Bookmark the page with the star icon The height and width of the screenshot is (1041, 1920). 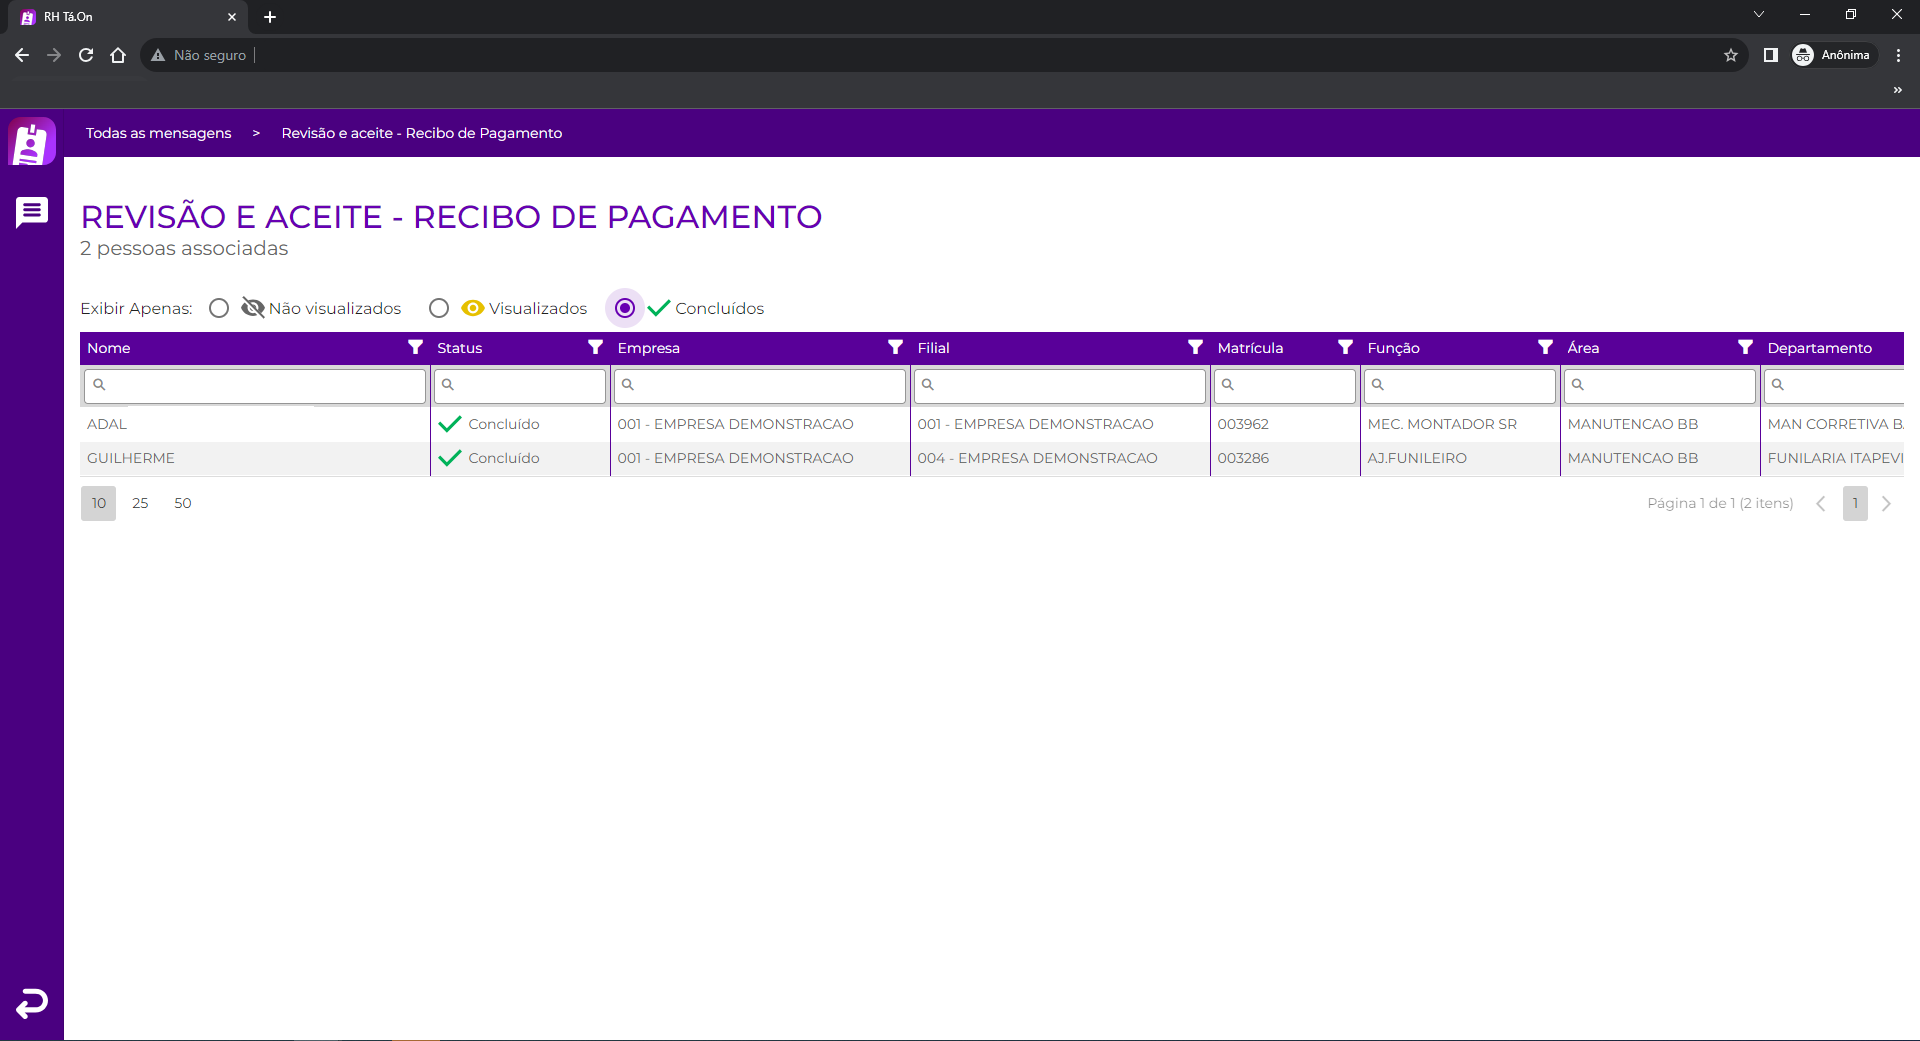point(1731,55)
